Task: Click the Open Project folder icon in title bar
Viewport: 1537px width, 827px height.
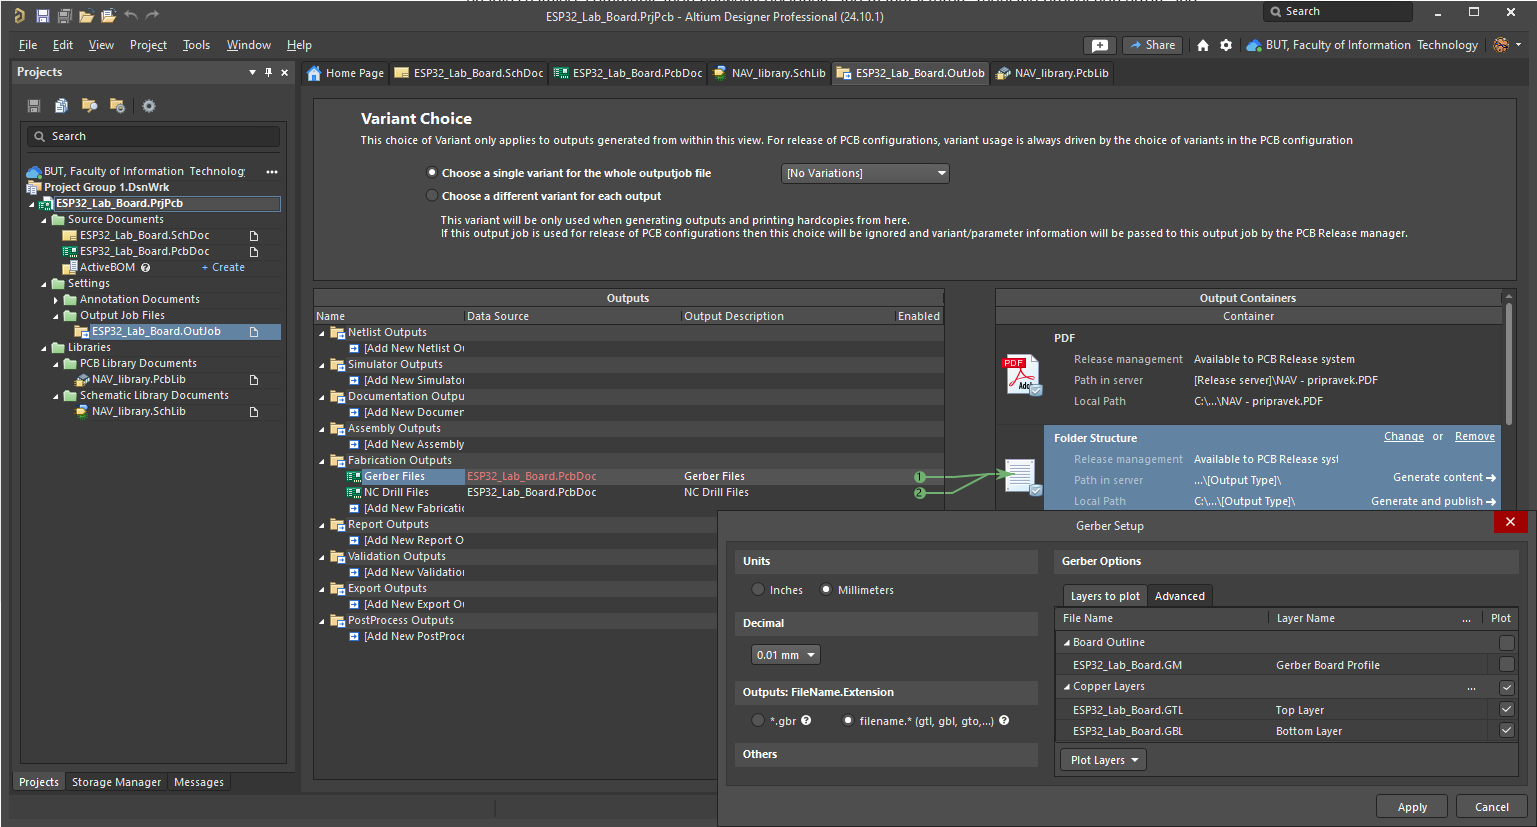Action: coord(108,16)
